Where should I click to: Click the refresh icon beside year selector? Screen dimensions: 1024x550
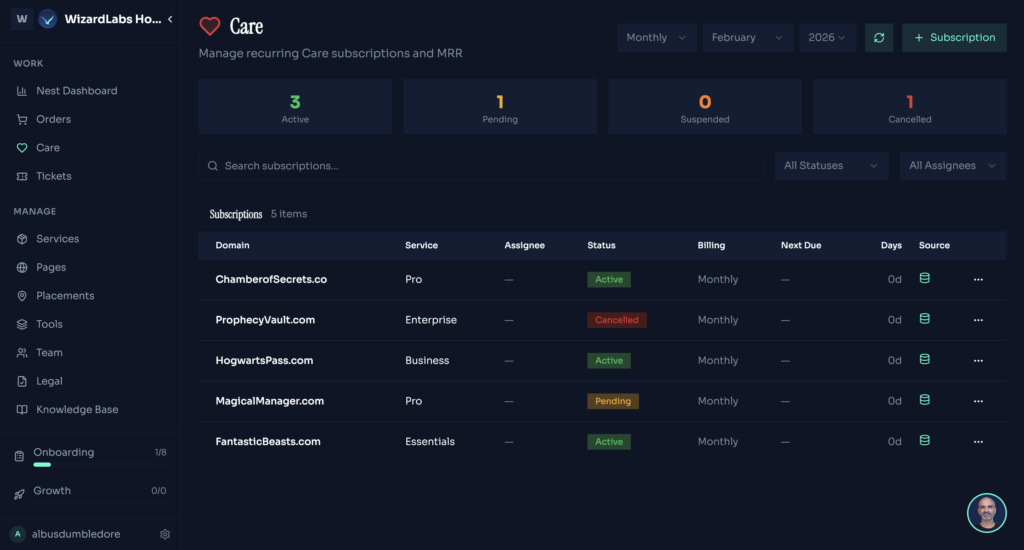tap(879, 38)
